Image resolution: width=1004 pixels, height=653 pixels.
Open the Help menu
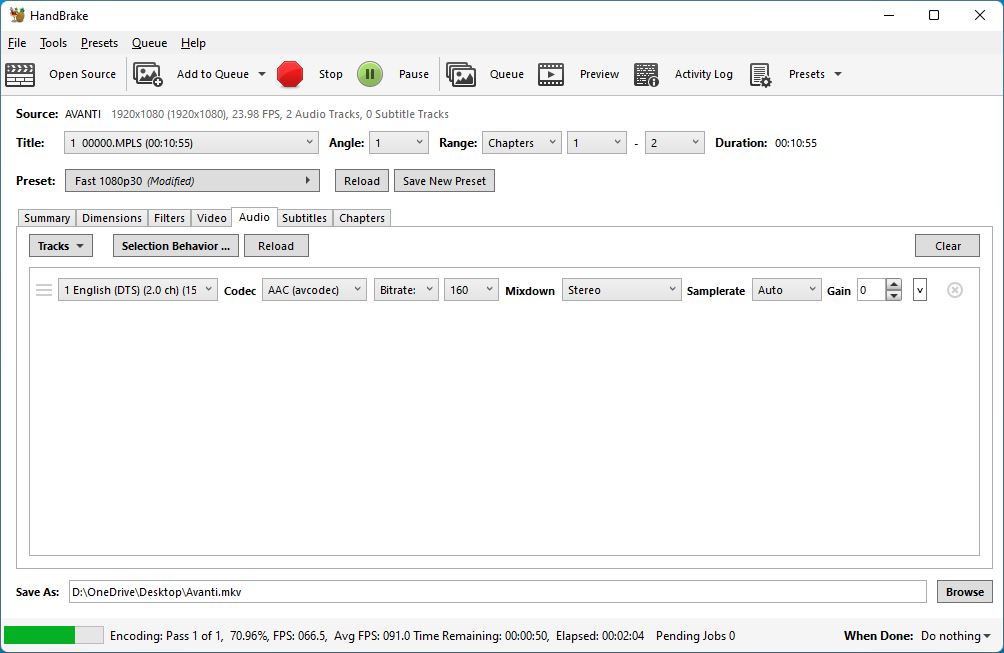193,43
